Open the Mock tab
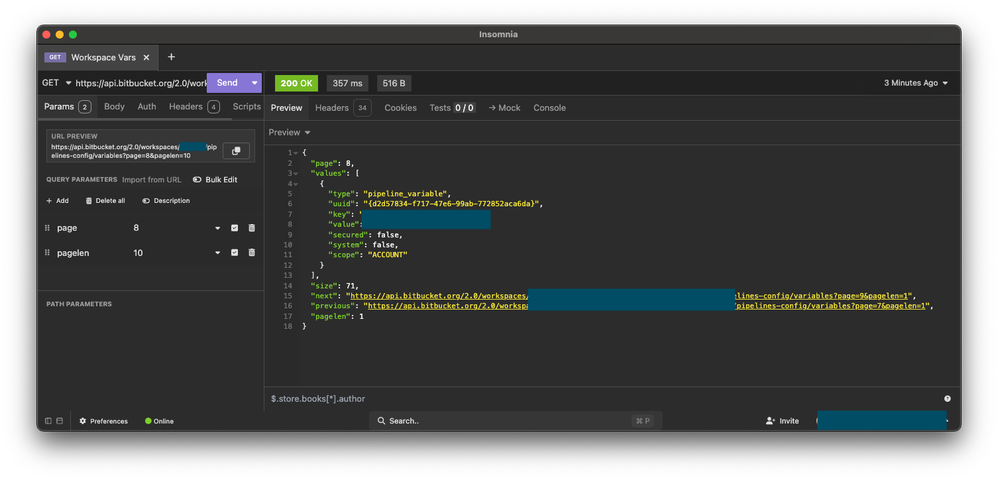The height and width of the screenshot is (480, 998). tap(505, 108)
